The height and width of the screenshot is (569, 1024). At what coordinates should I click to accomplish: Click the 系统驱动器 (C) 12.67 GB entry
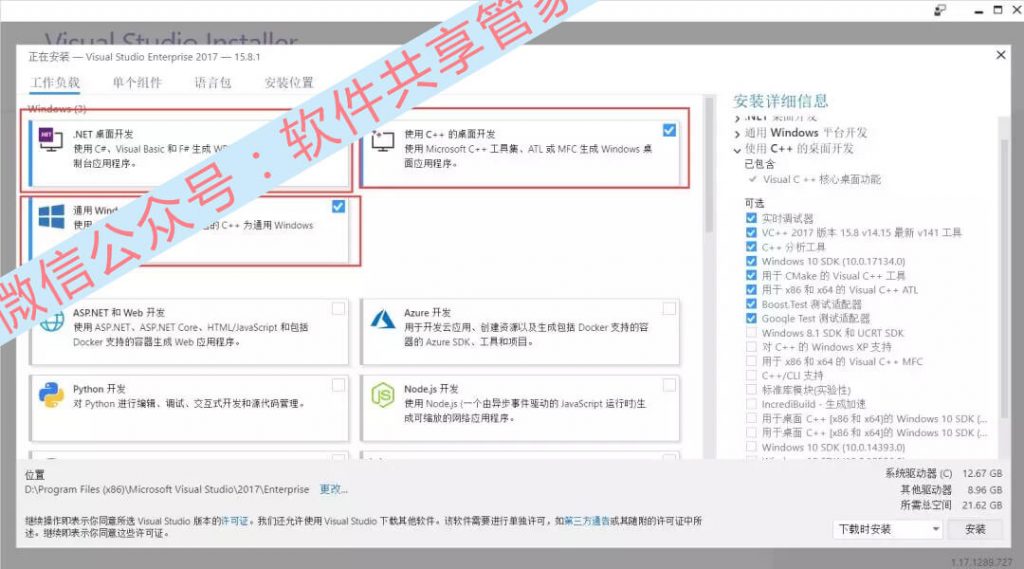(x=944, y=474)
